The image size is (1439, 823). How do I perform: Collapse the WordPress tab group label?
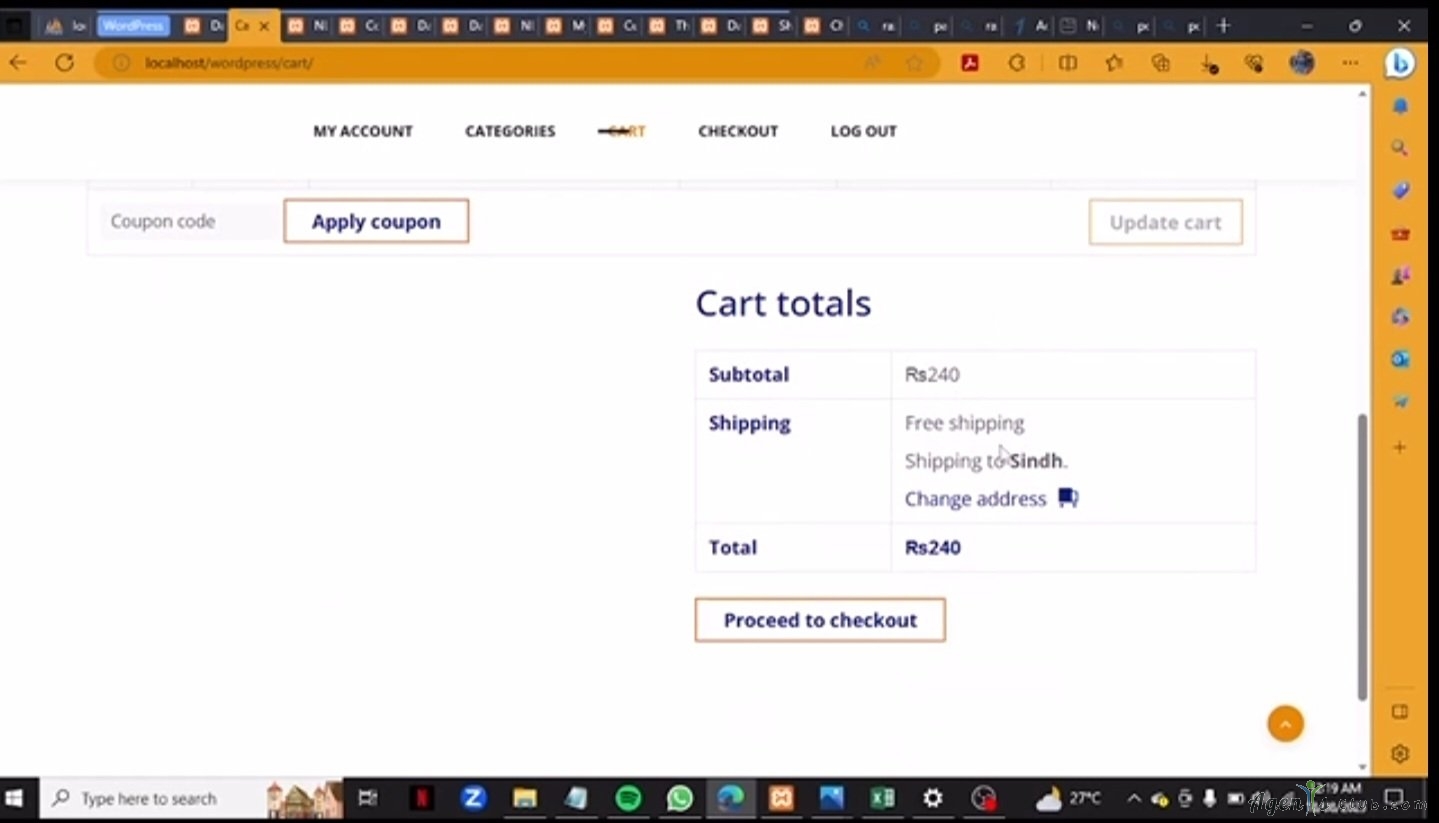tap(133, 26)
